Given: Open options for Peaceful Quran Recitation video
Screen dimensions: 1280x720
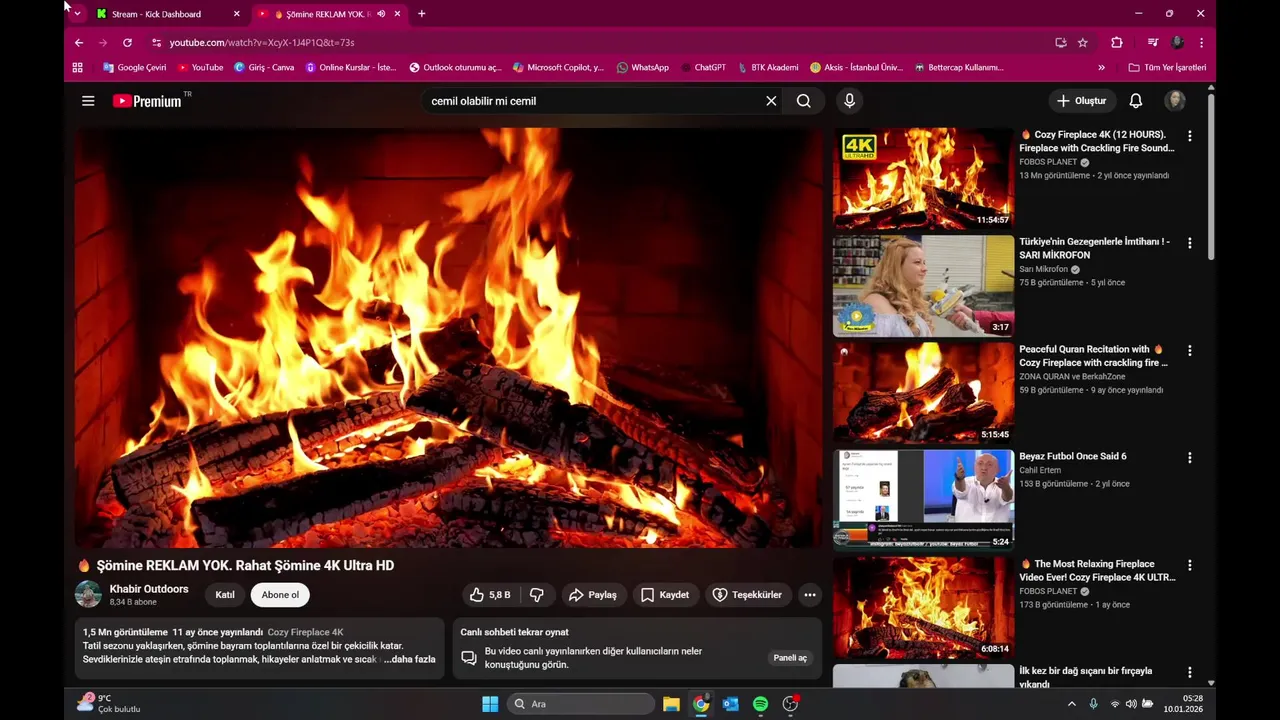Looking at the screenshot, I should click(1189, 351).
